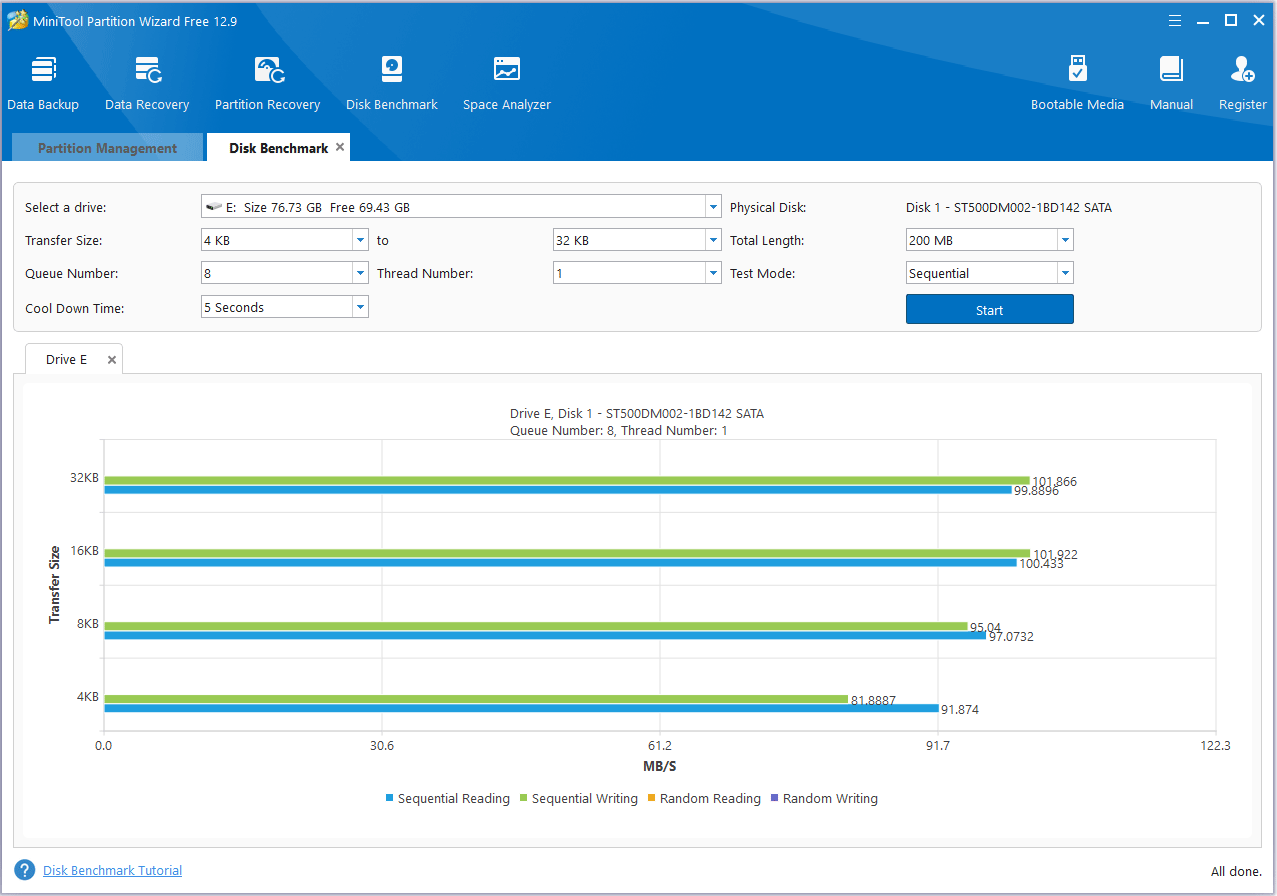
Task: Open the hamburger menu in title bar
Action: click(1174, 19)
